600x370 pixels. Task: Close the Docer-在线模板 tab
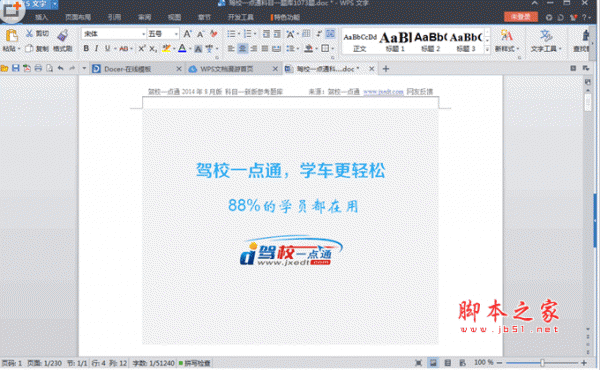coord(179,69)
